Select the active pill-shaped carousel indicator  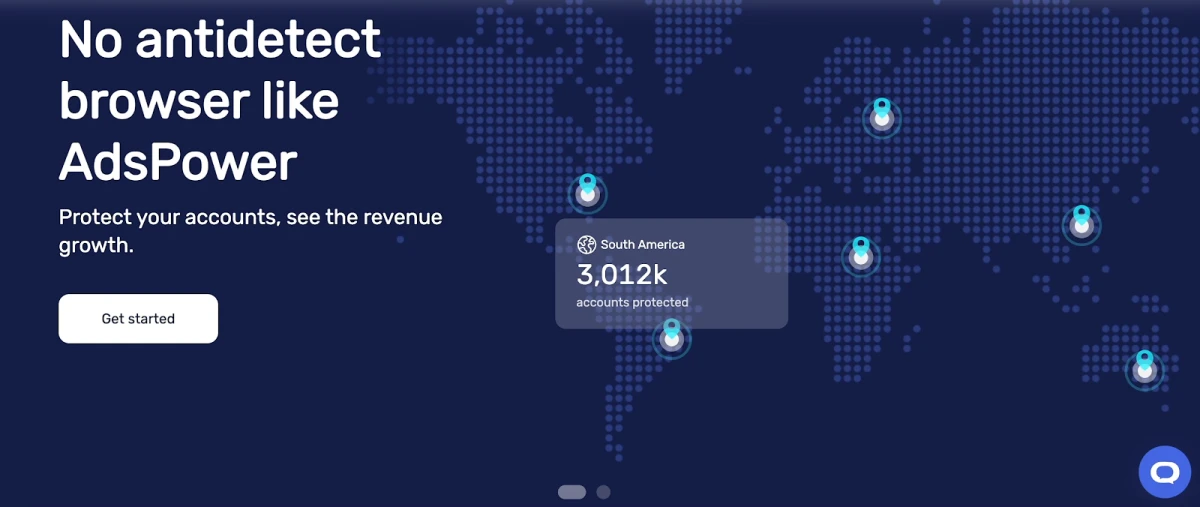click(572, 492)
